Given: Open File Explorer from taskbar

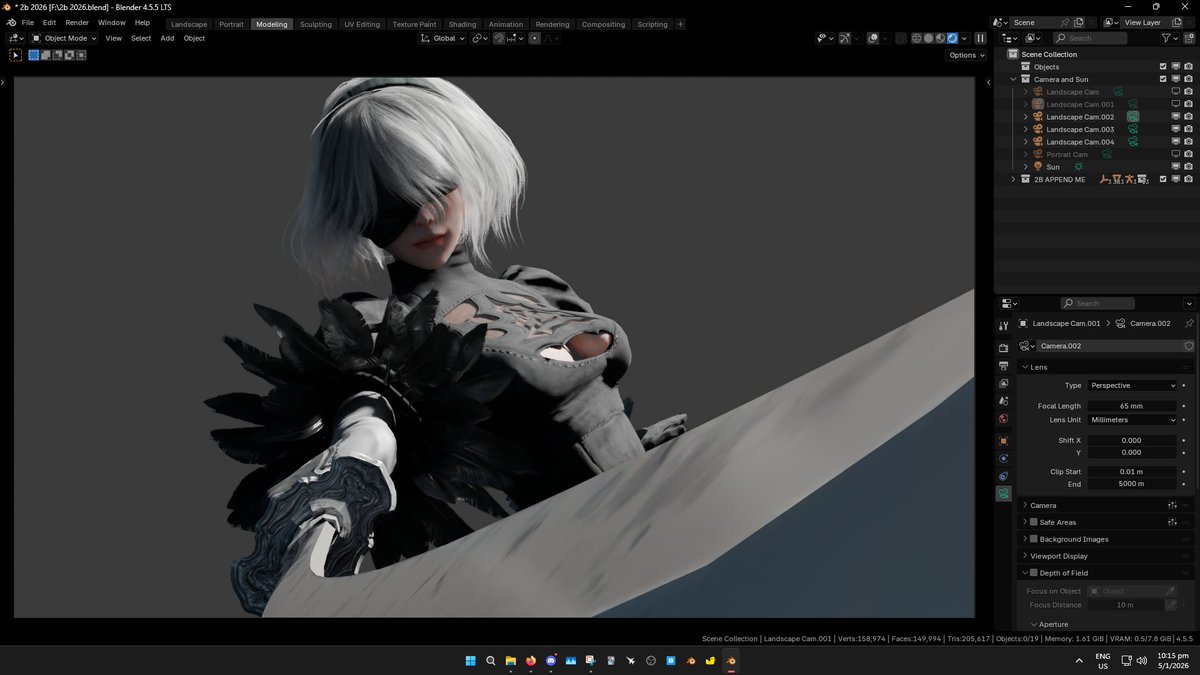Looking at the screenshot, I should coord(510,661).
